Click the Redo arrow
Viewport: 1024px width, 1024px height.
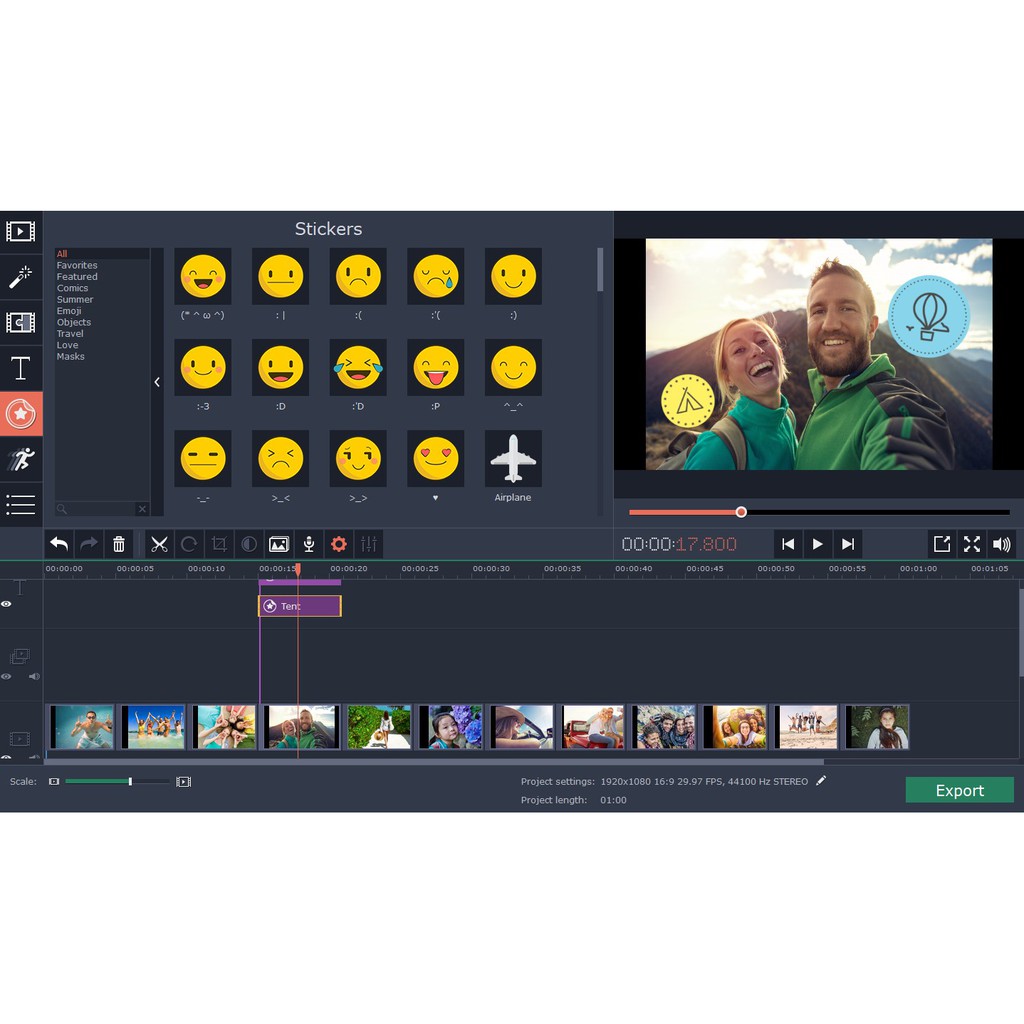[89, 543]
